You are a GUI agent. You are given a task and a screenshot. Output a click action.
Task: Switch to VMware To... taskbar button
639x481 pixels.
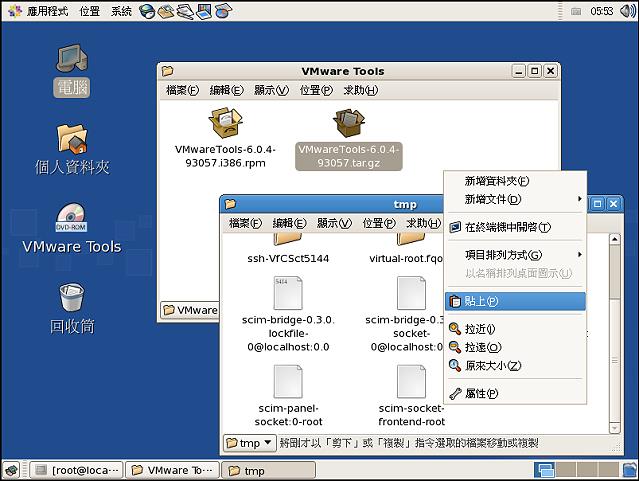[x=173, y=470]
